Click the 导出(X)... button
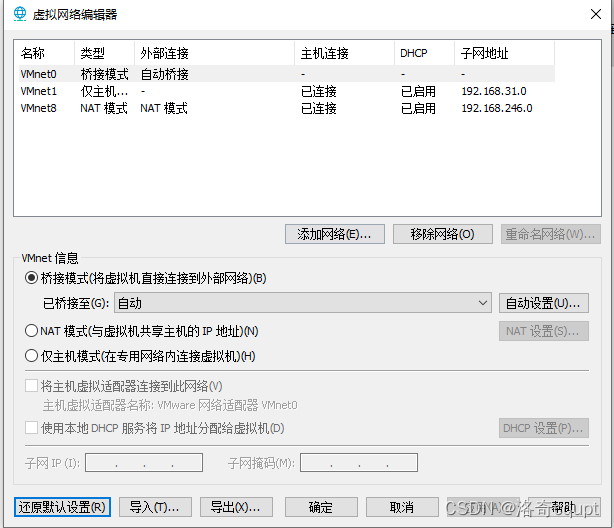Image resolution: width=614 pixels, height=528 pixels. tap(236, 507)
